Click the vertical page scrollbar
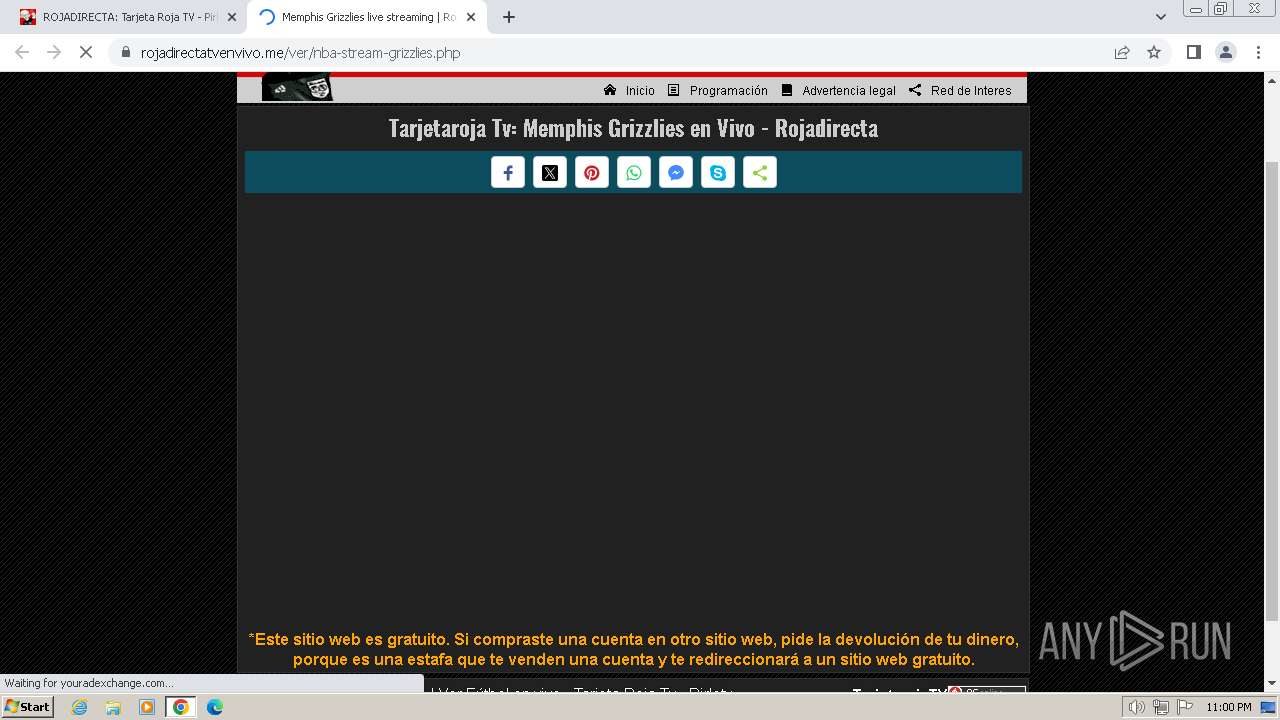Image resolution: width=1280 pixels, height=720 pixels. [x=1272, y=390]
